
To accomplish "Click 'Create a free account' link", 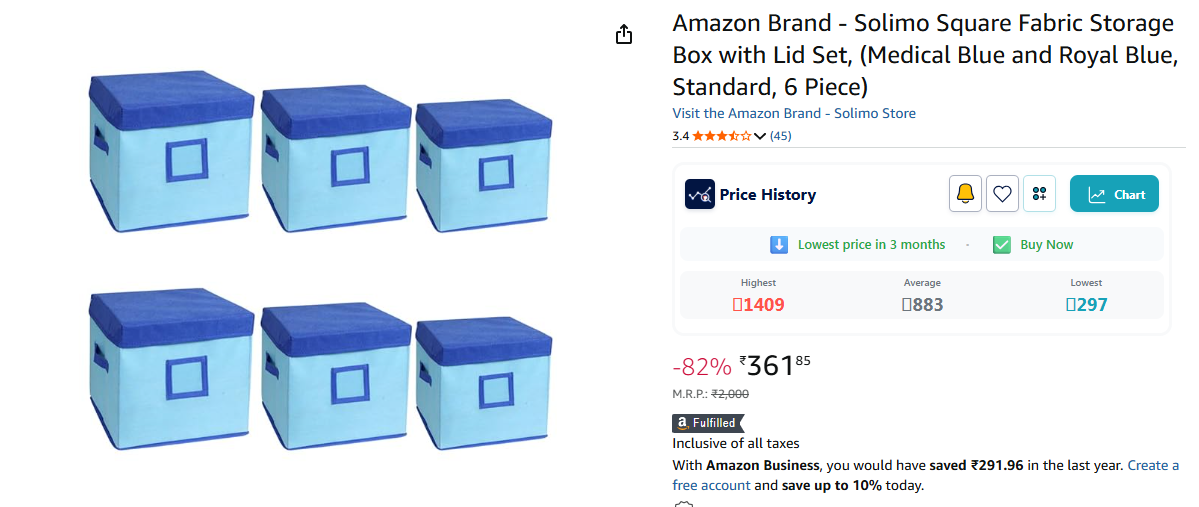I will [1153, 466].
